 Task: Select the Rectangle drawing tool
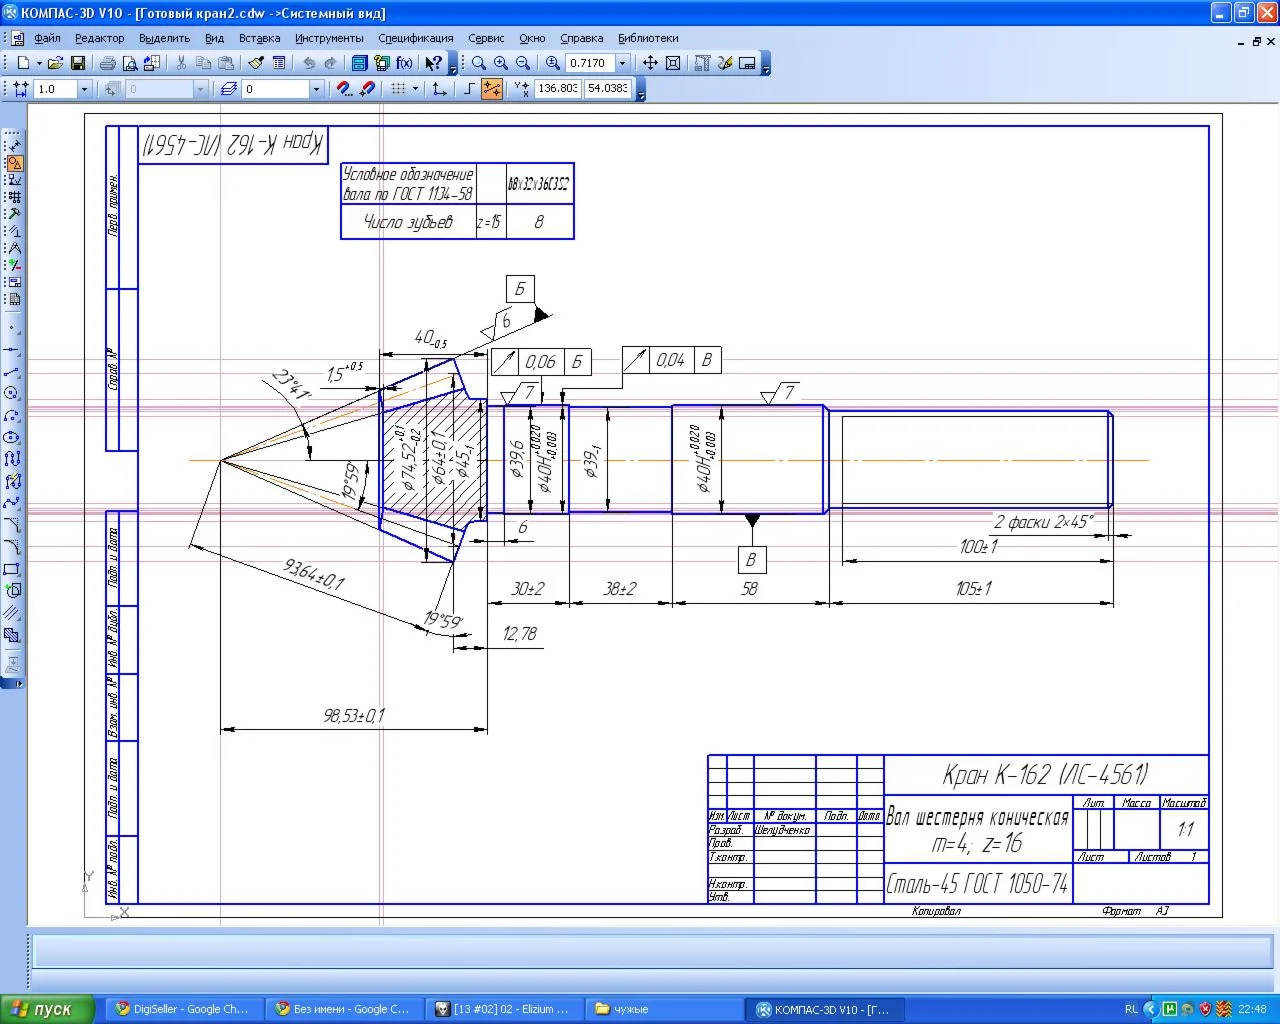(x=12, y=569)
